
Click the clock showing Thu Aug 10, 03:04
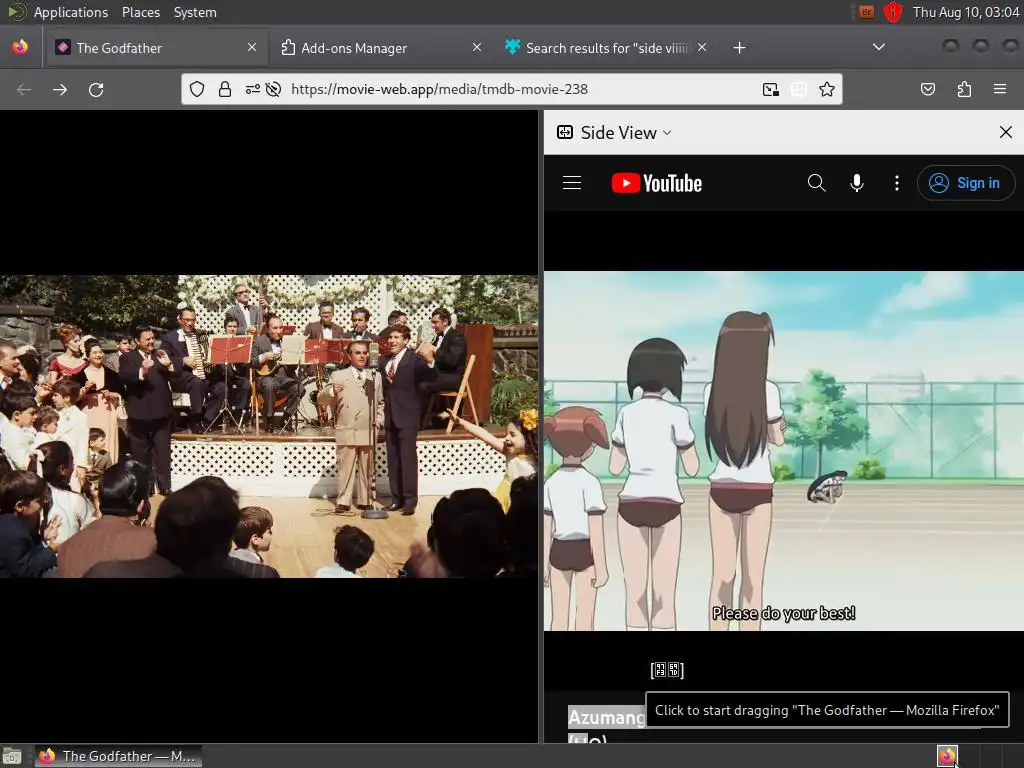point(966,12)
